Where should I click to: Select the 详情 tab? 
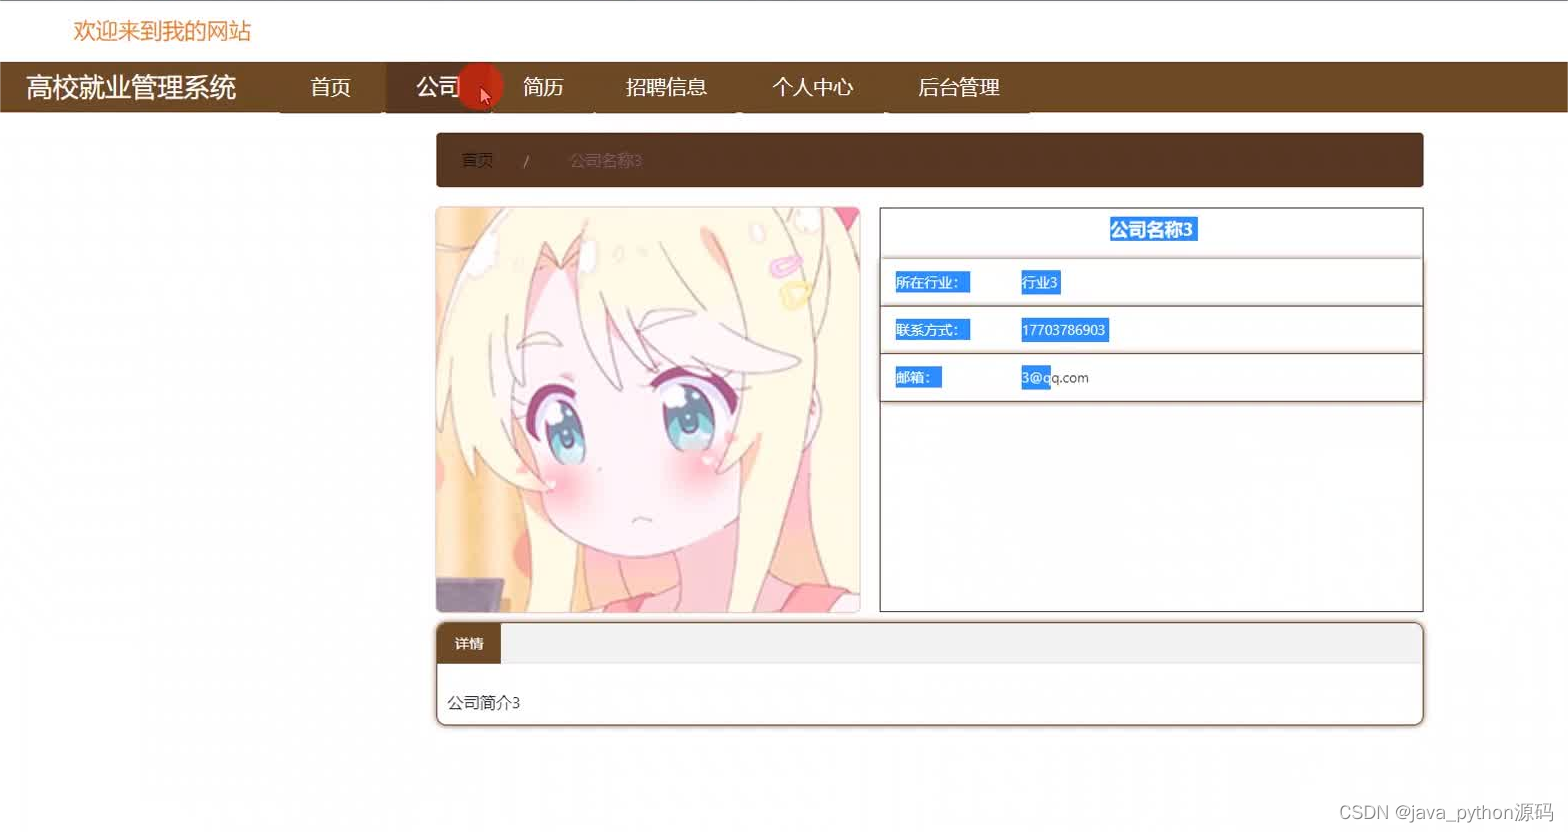[x=469, y=643]
